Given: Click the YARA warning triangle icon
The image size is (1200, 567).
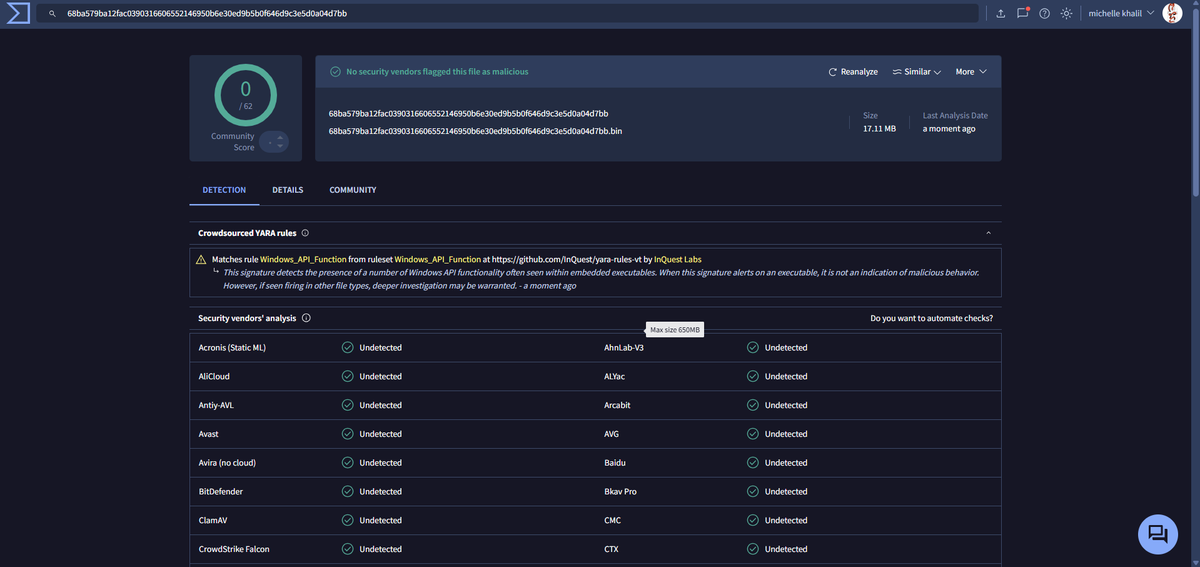Looking at the screenshot, I should point(201,260).
